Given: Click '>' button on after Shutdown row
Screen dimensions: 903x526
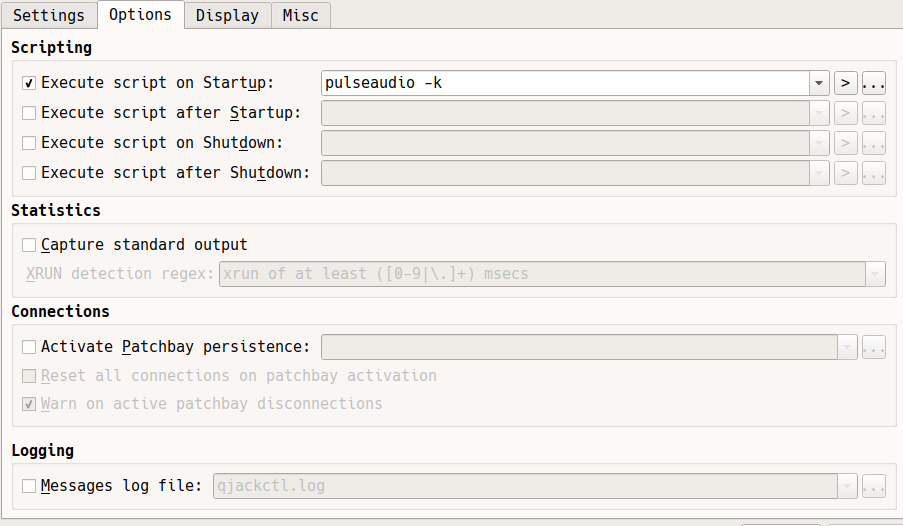Looking at the screenshot, I should [846, 173].
